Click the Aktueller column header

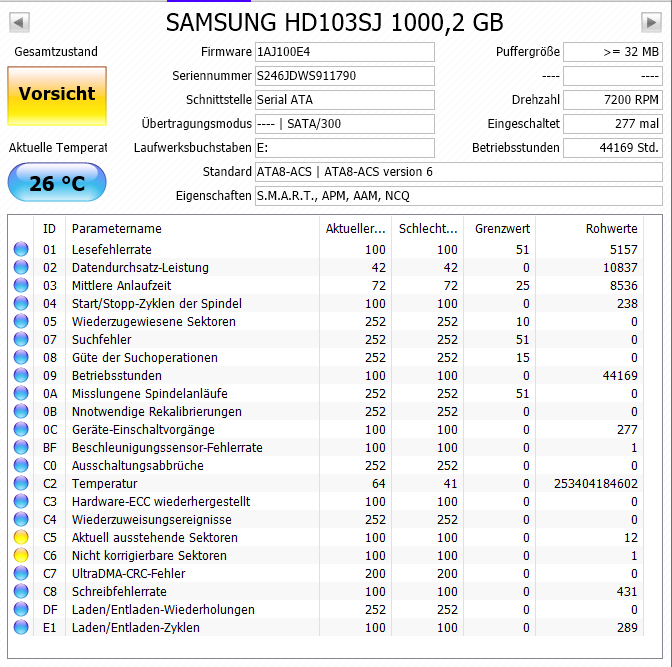[355, 228]
